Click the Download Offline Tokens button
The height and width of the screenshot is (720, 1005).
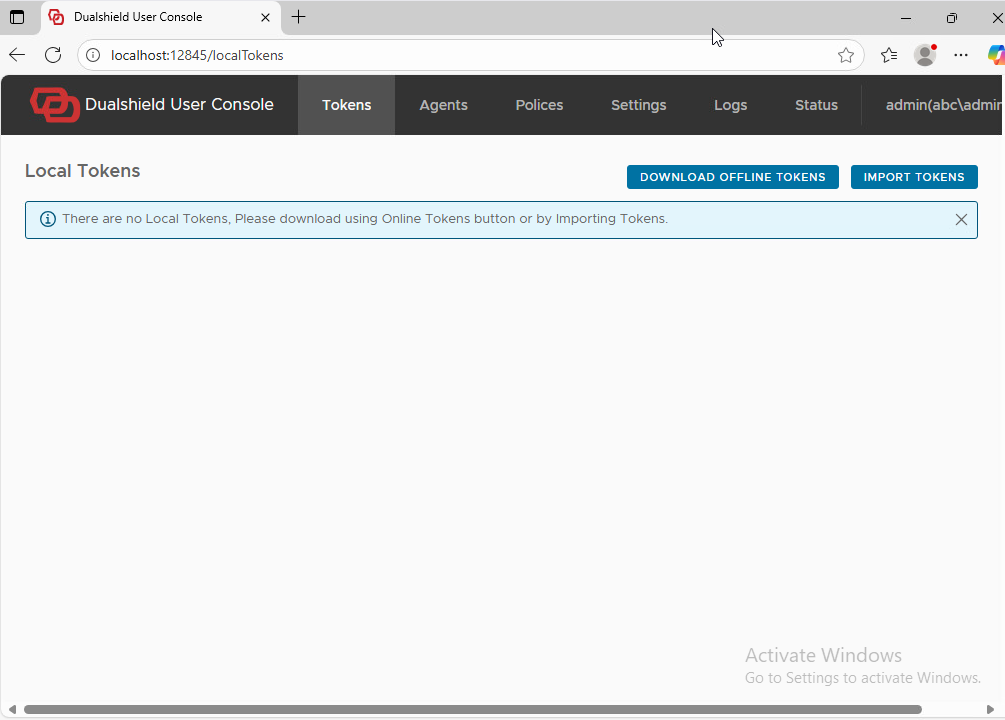[x=732, y=177]
